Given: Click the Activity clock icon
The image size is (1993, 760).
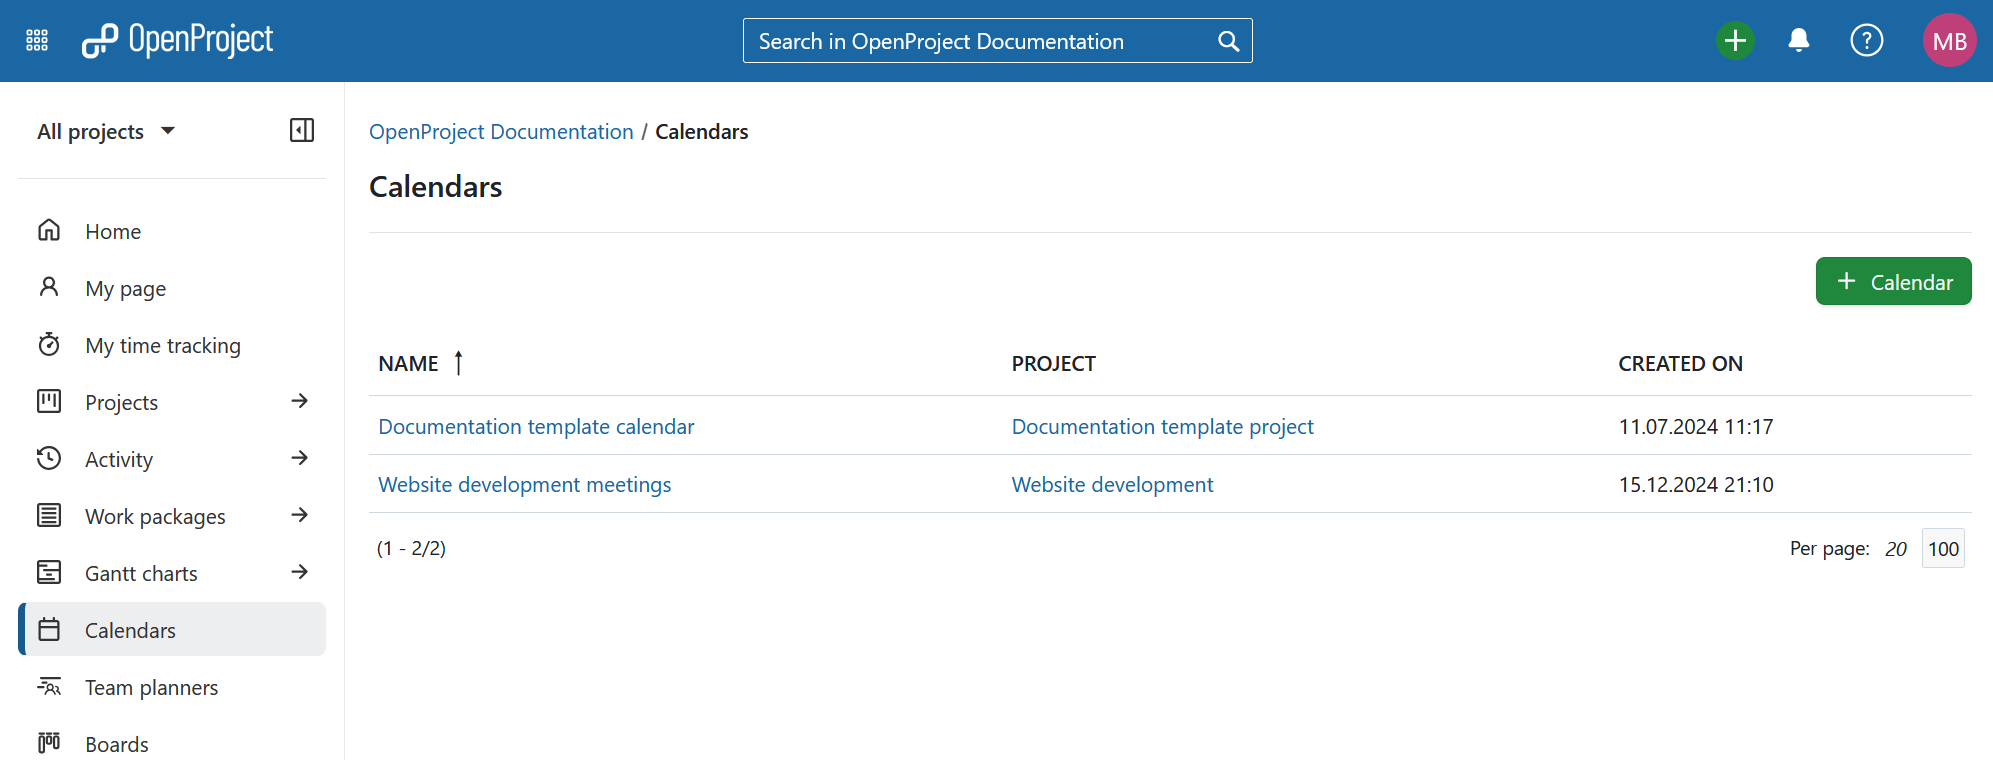Looking at the screenshot, I should tap(49, 458).
